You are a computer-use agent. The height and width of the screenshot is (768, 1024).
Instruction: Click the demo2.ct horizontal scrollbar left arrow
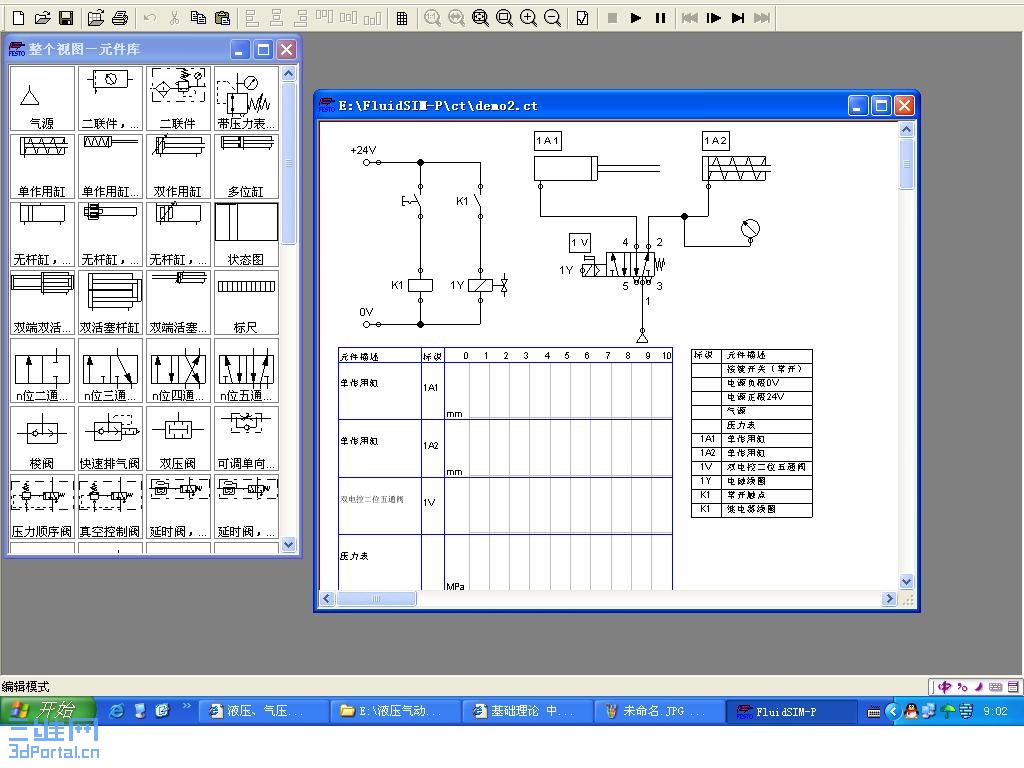pos(328,598)
